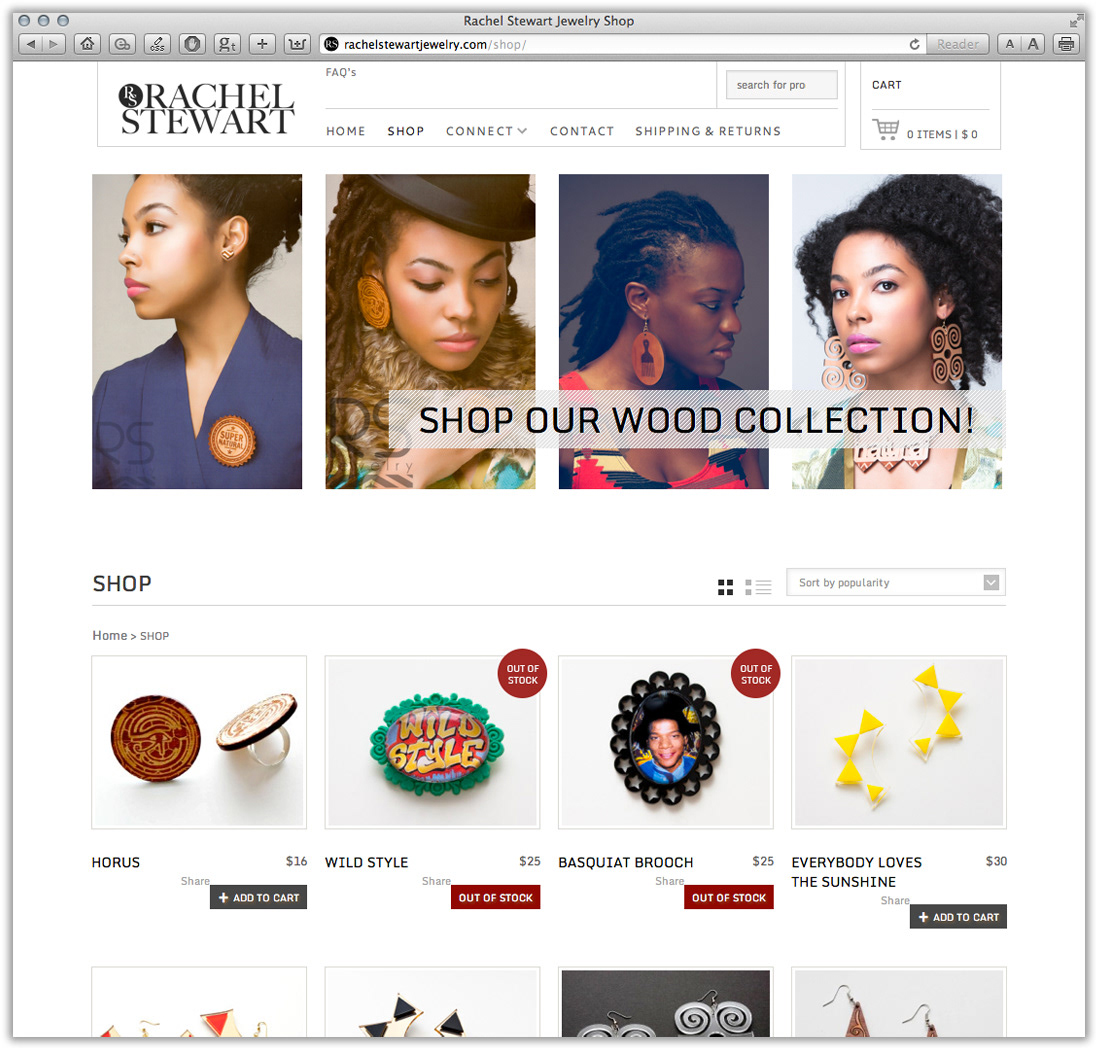Open the Sort by popularity dropdown
1102x1053 pixels.
coord(896,582)
